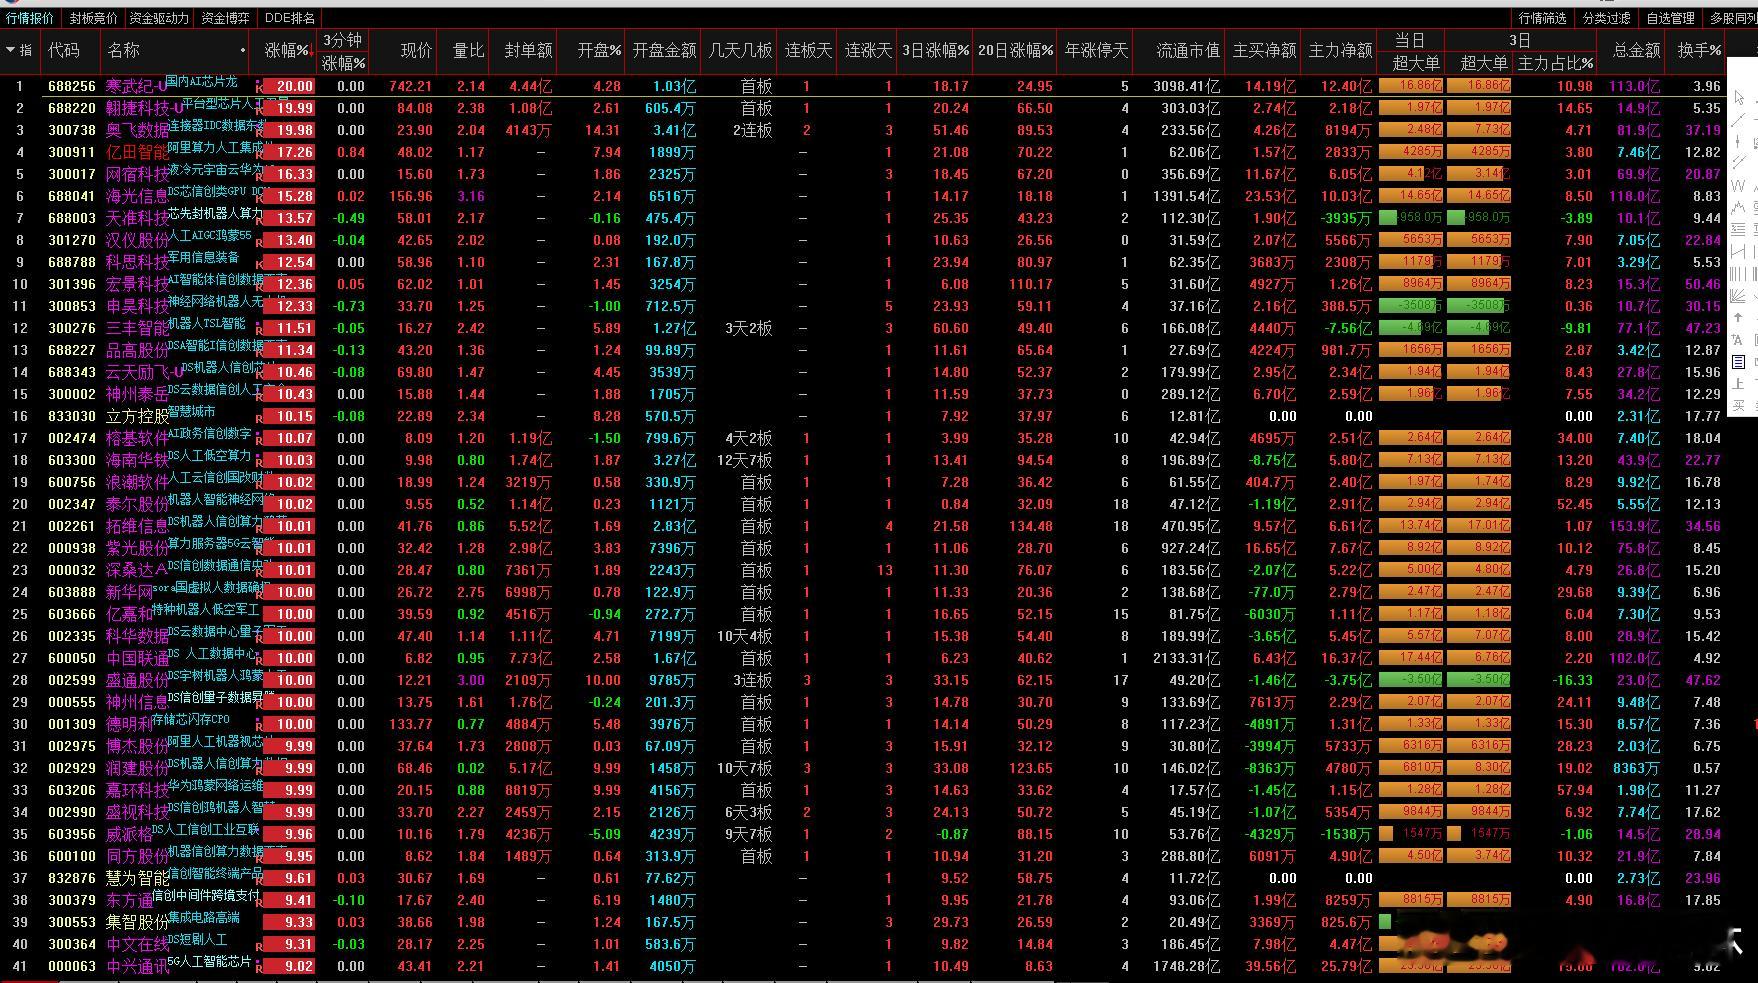The image size is (1758, 983).
Task: Sort by the 总金额 column header
Action: point(1636,50)
